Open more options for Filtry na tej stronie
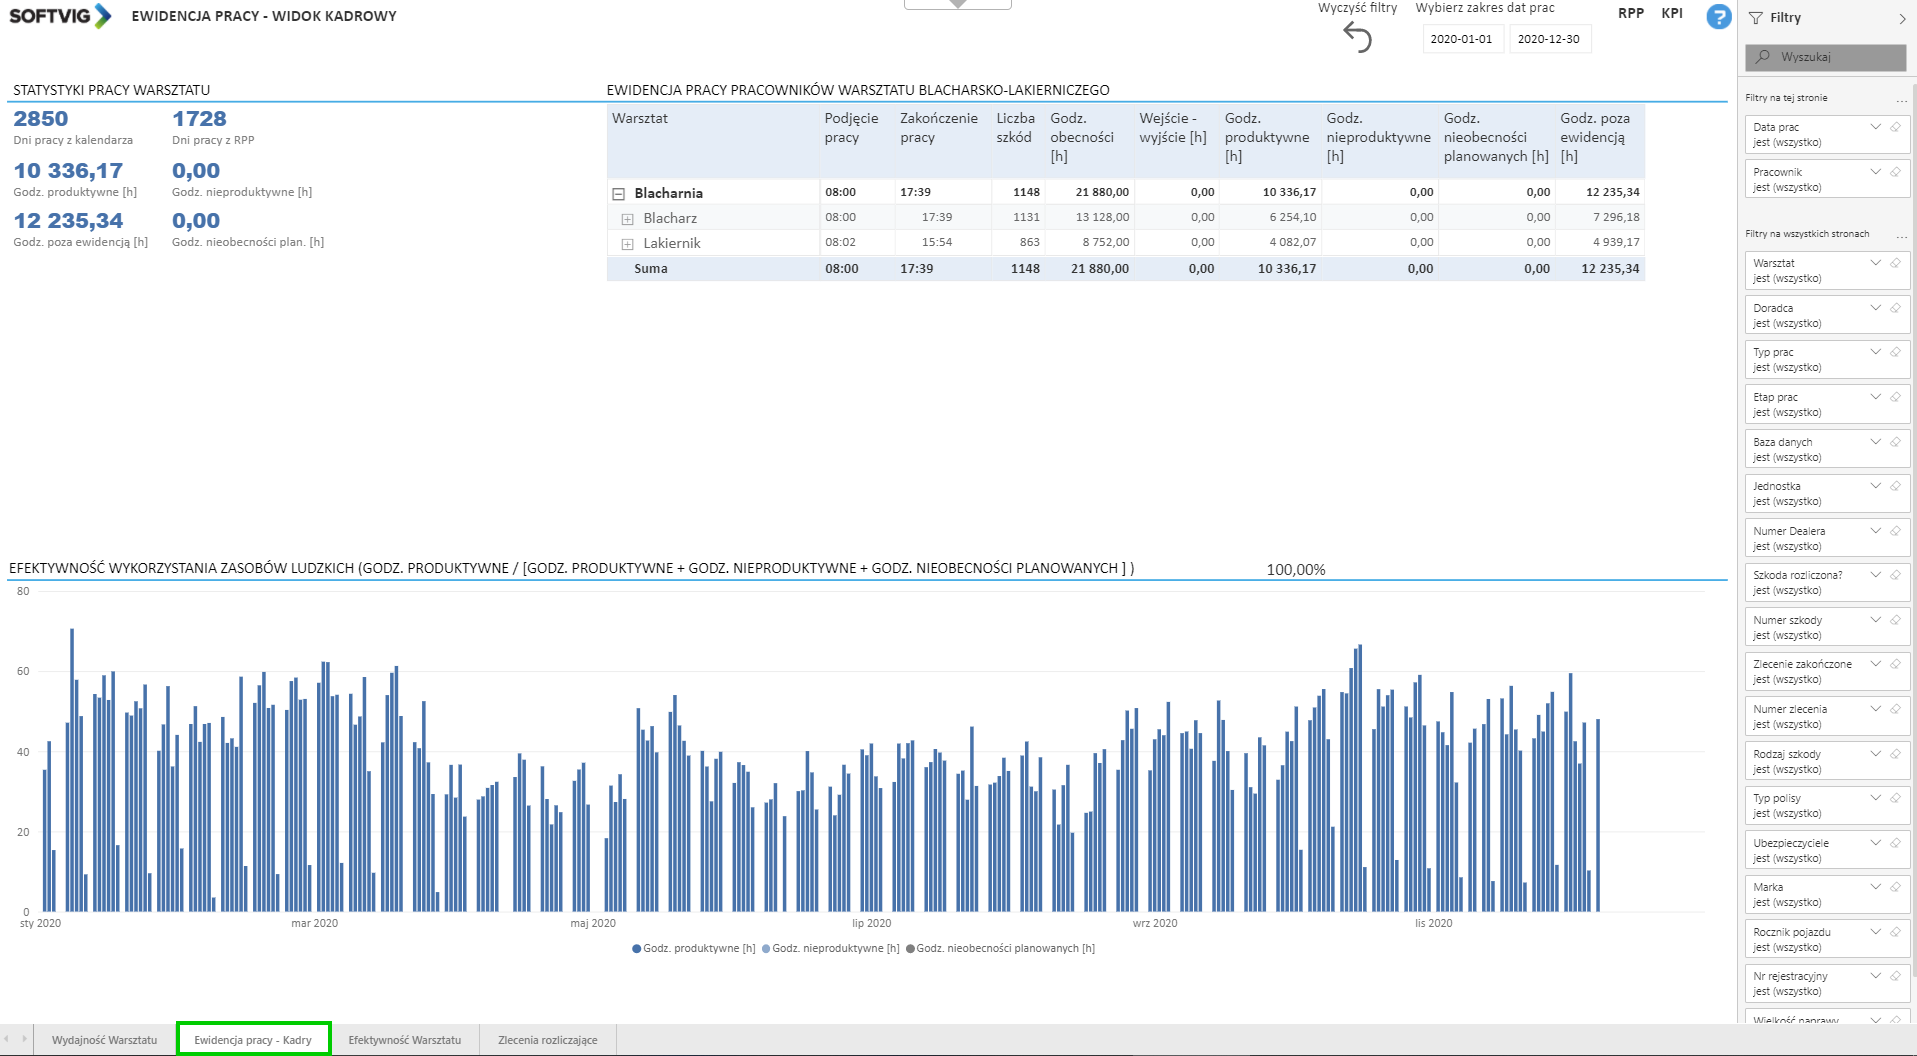The image size is (1917, 1056). (x=1901, y=99)
